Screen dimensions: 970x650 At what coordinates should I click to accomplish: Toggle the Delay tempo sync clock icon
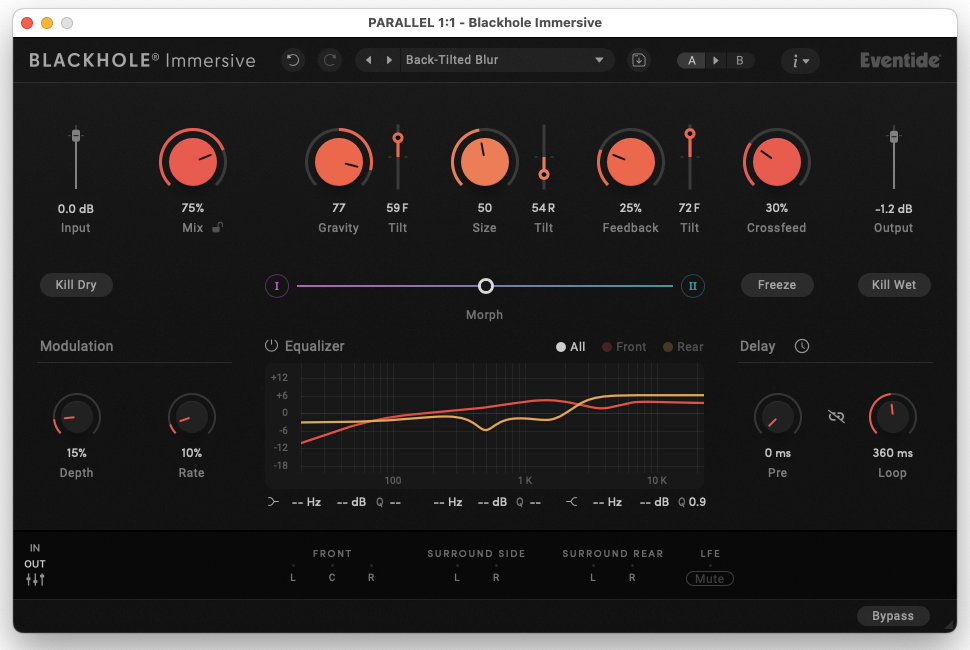802,346
